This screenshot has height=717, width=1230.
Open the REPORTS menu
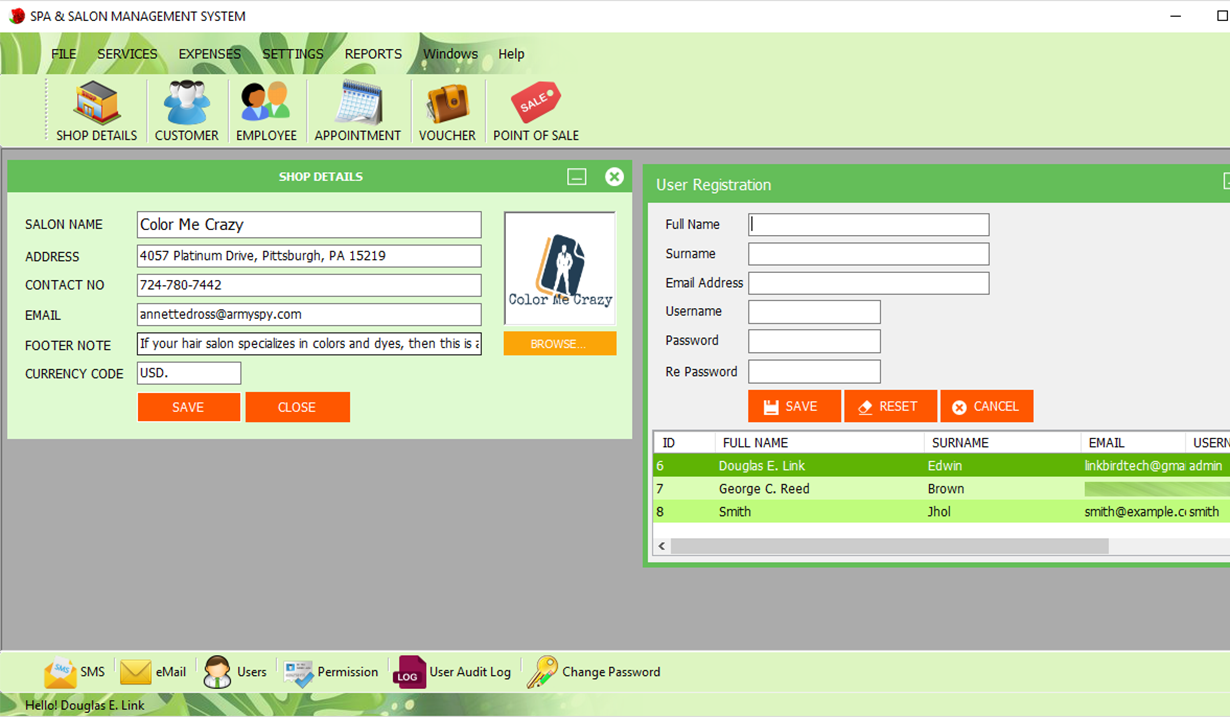click(373, 54)
